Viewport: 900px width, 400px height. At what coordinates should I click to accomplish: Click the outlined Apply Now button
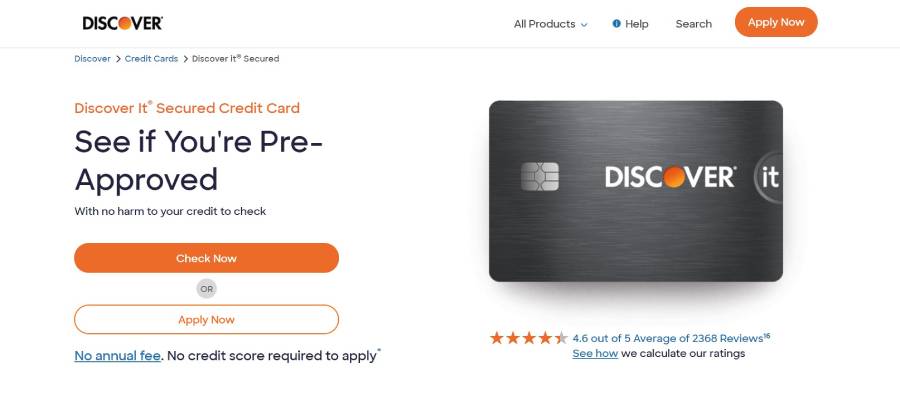tap(207, 319)
